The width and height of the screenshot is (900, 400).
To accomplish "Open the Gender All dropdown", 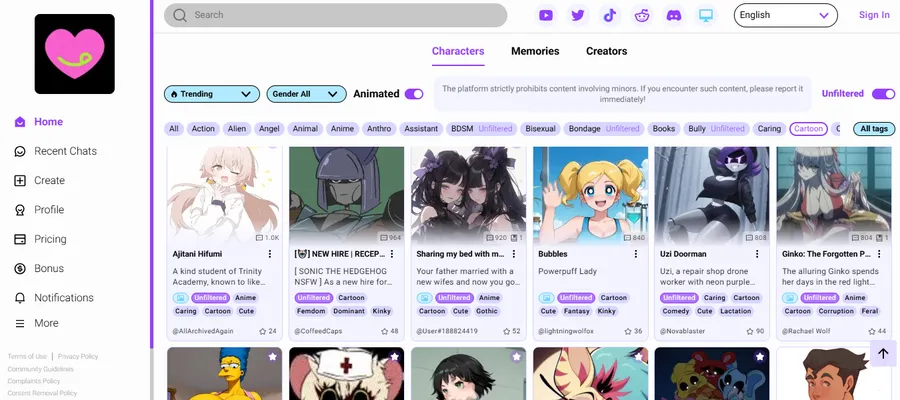I will (307, 94).
